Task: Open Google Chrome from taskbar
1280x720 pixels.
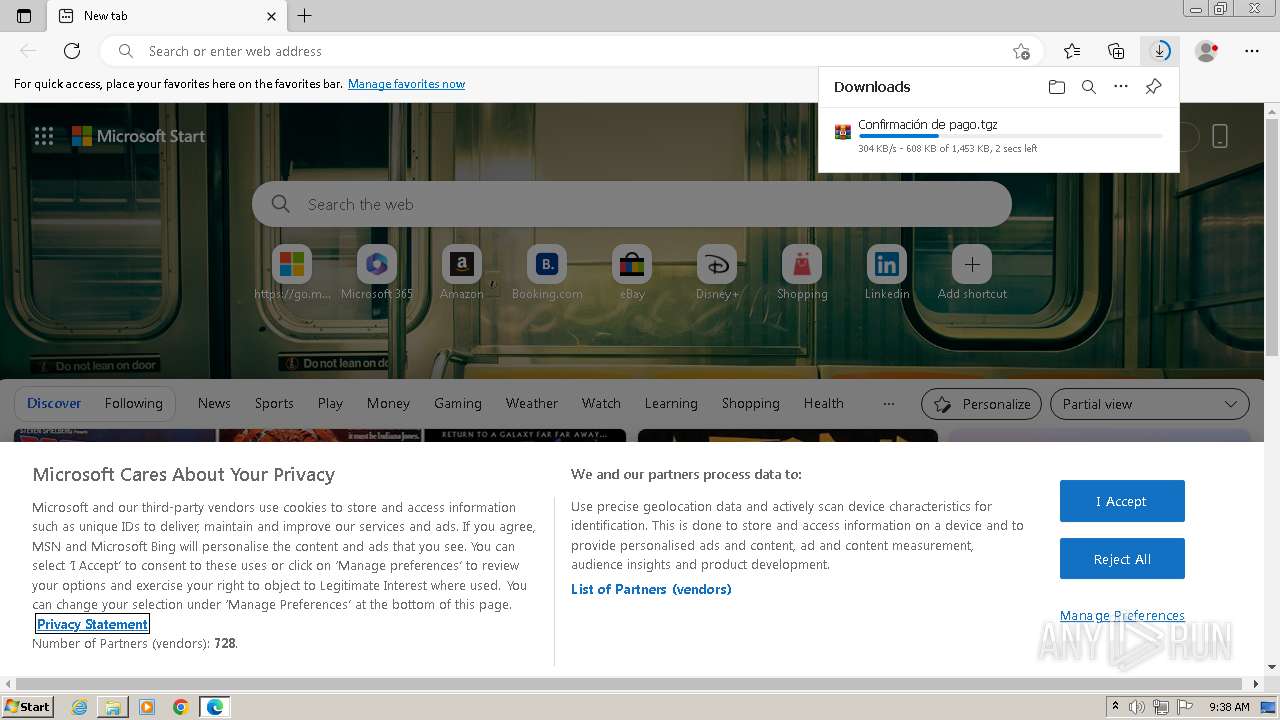Action: click(181, 707)
